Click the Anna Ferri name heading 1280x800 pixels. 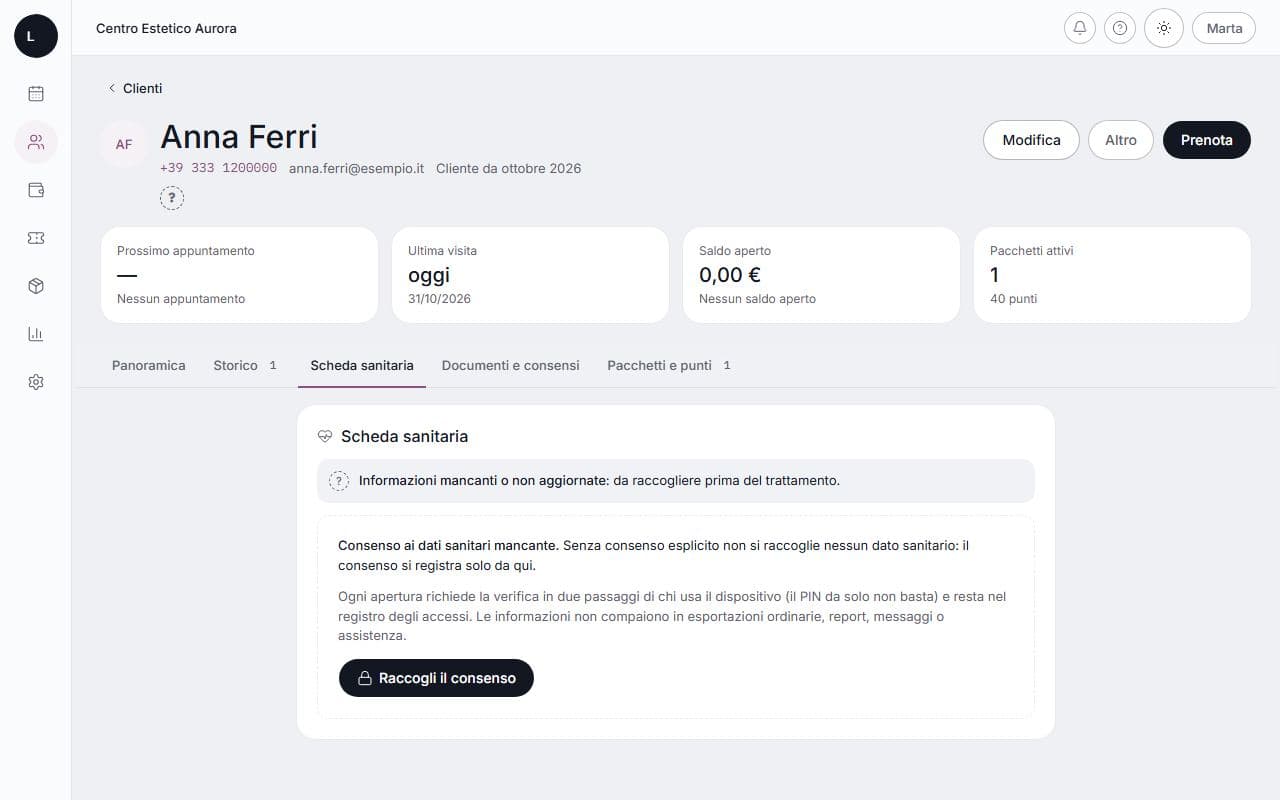pyautogui.click(x=239, y=137)
